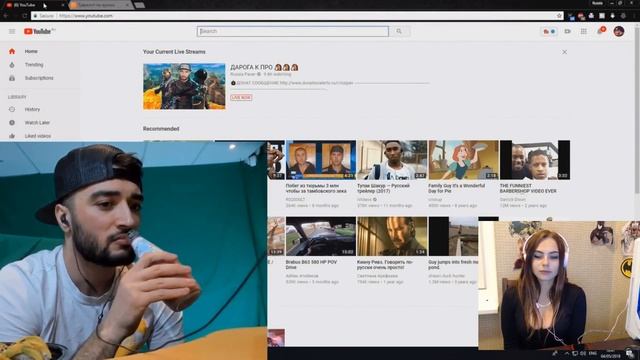Click the YouTube logo
The width and height of the screenshot is (640, 360).
coord(38,31)
